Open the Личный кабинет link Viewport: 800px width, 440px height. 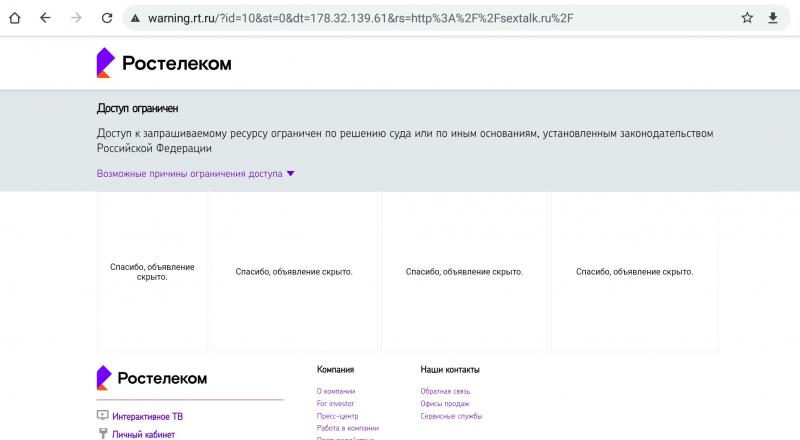pos(143,434)
